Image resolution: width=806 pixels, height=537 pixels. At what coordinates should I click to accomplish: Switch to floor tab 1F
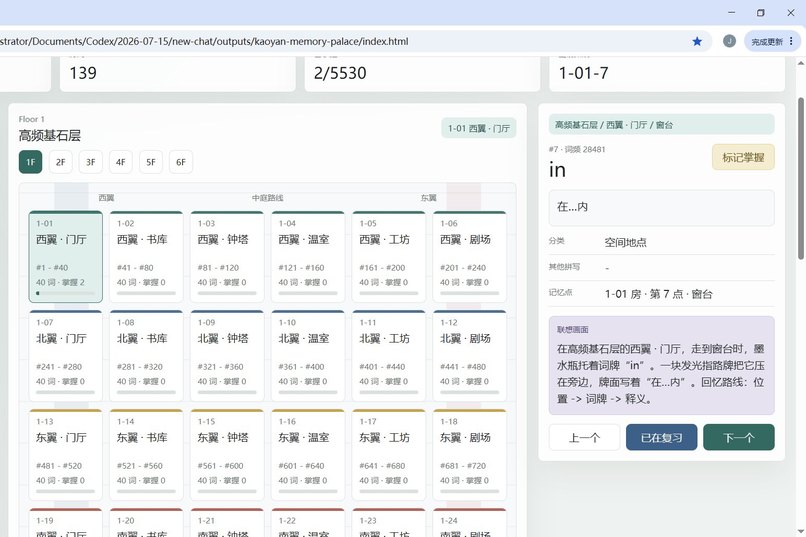click(x=30, y=162)
